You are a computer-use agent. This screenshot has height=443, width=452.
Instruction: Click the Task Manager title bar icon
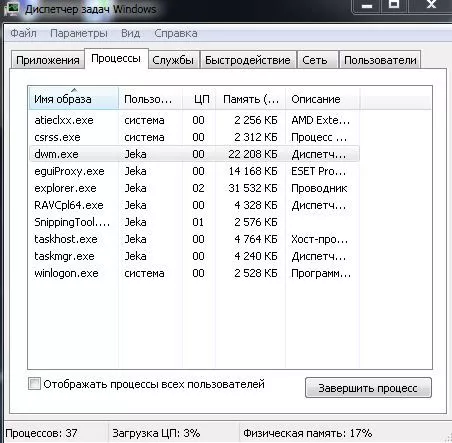tap(11, 8)
